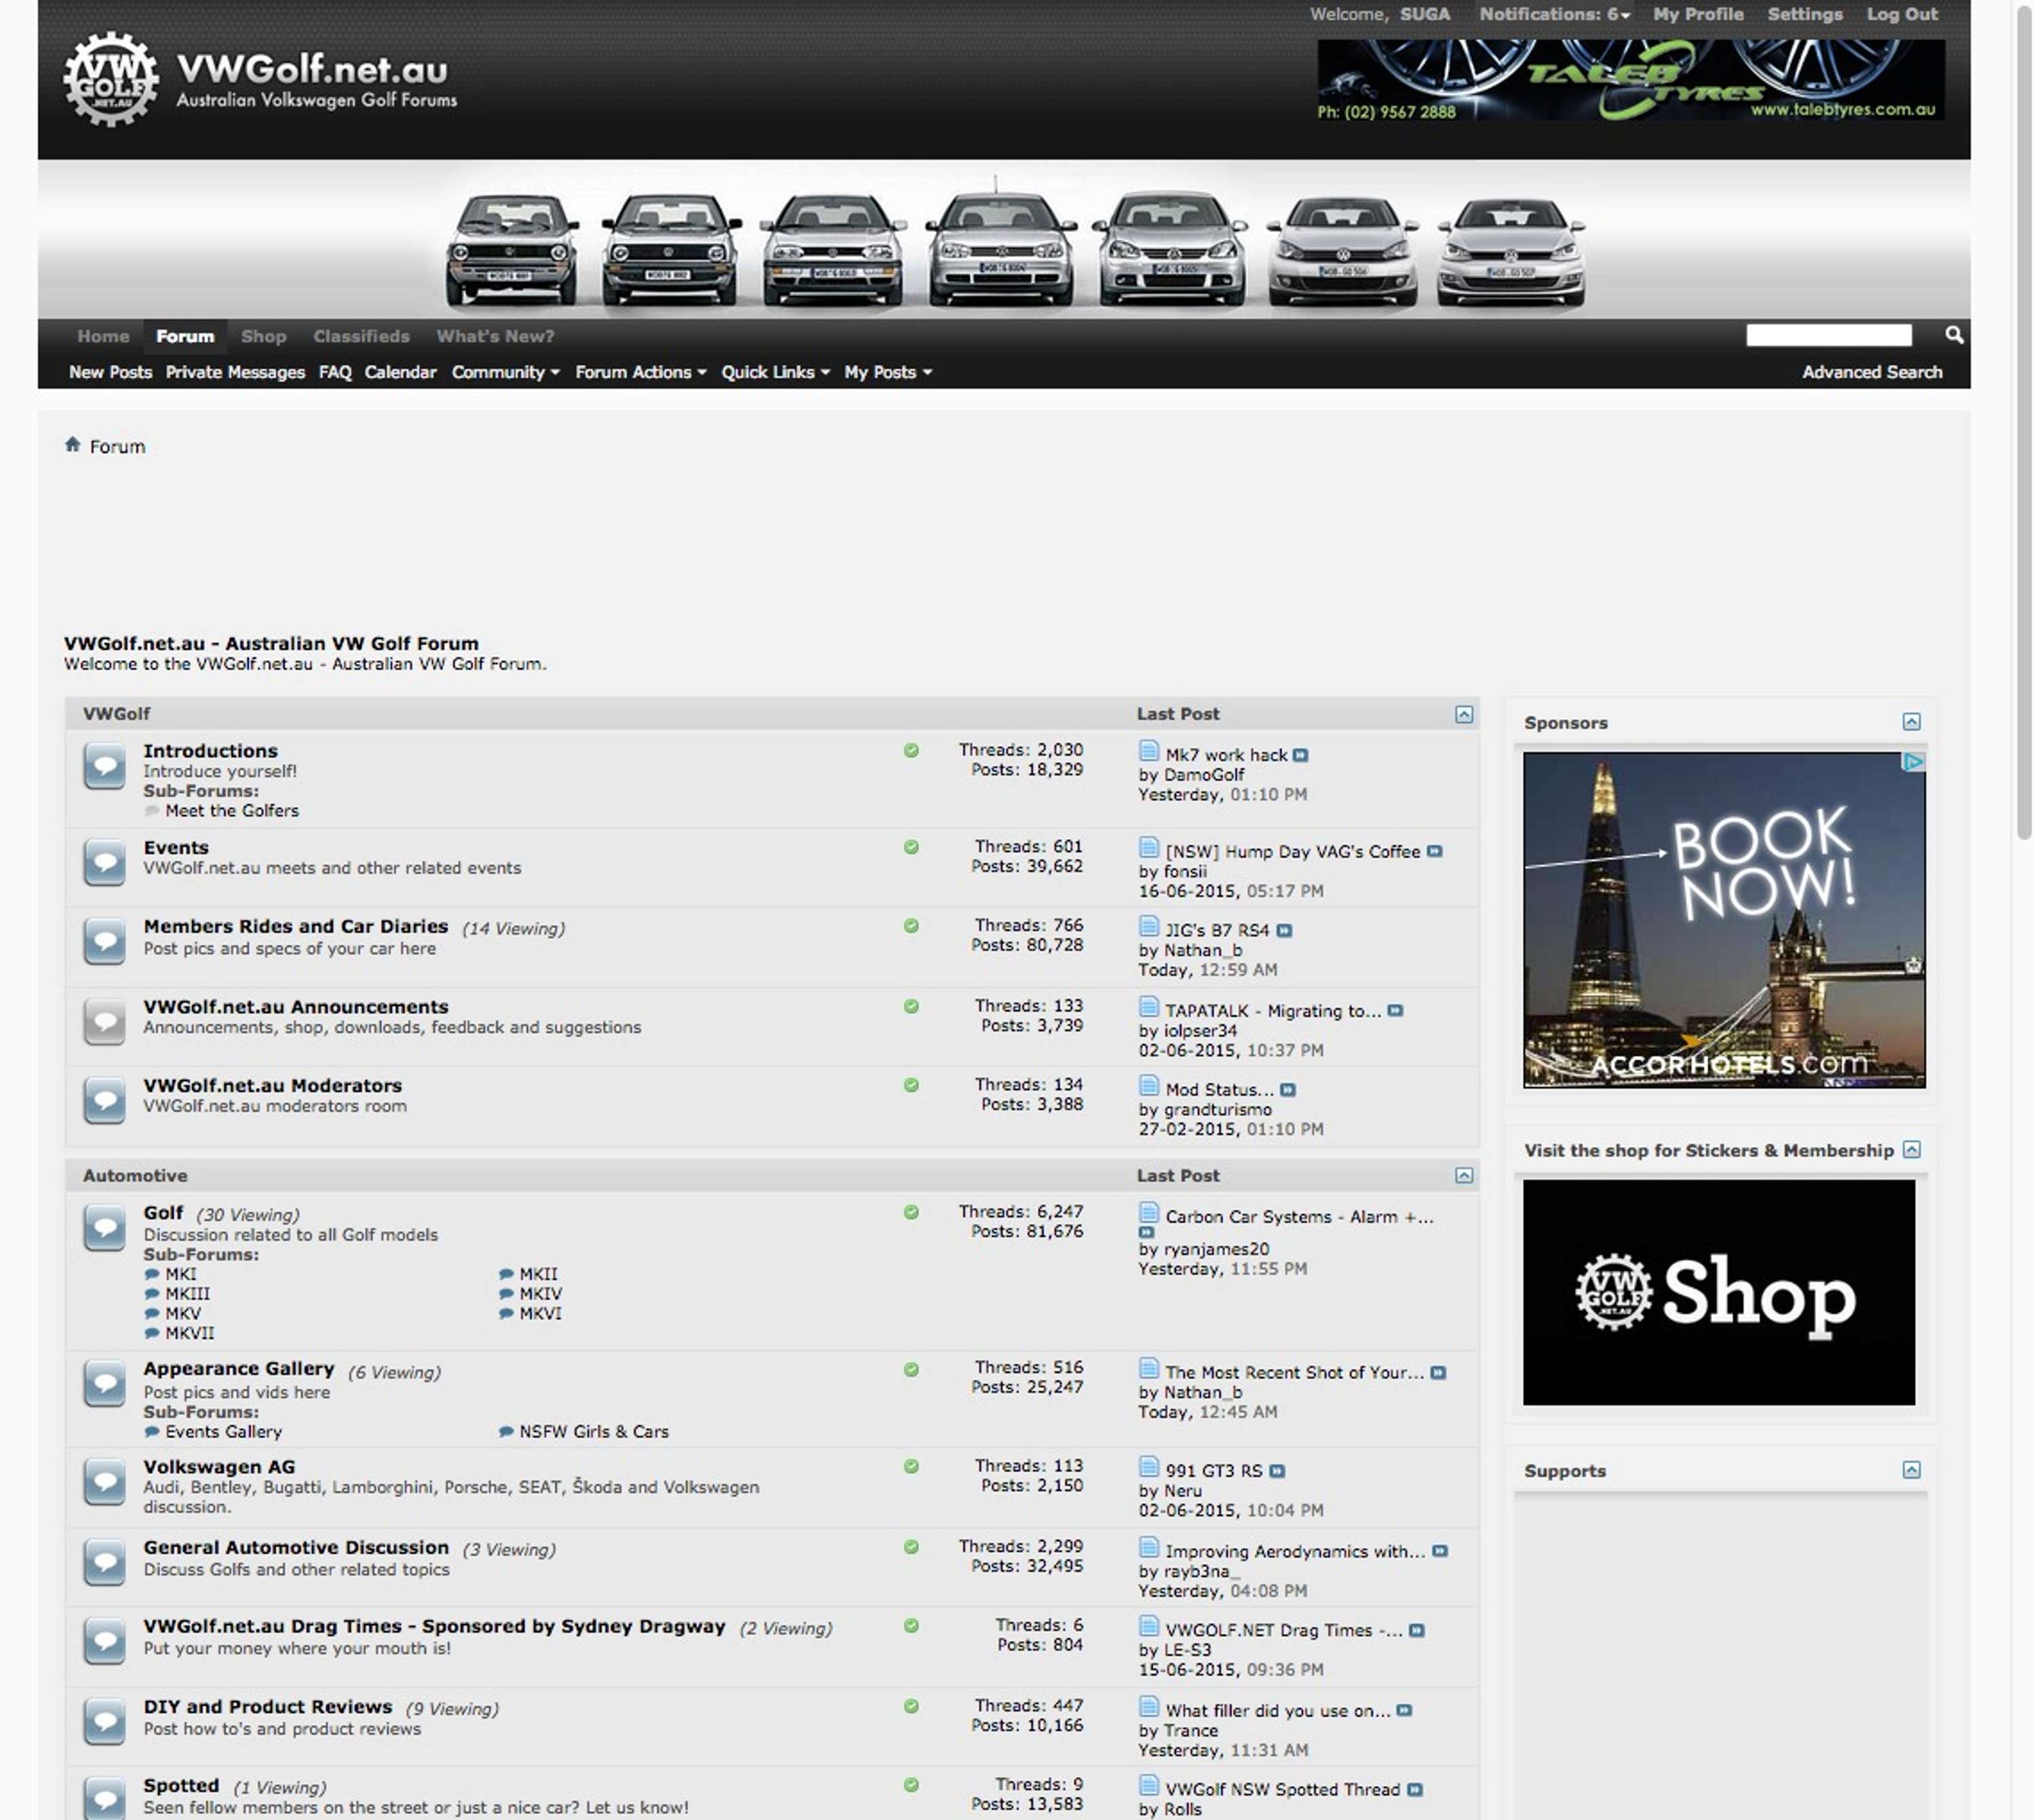The height and width of the screenshot is (1820, 2035).
Task: Open the NSFW Girls & Cars sub-forum
Action: tap(594, 1431)
